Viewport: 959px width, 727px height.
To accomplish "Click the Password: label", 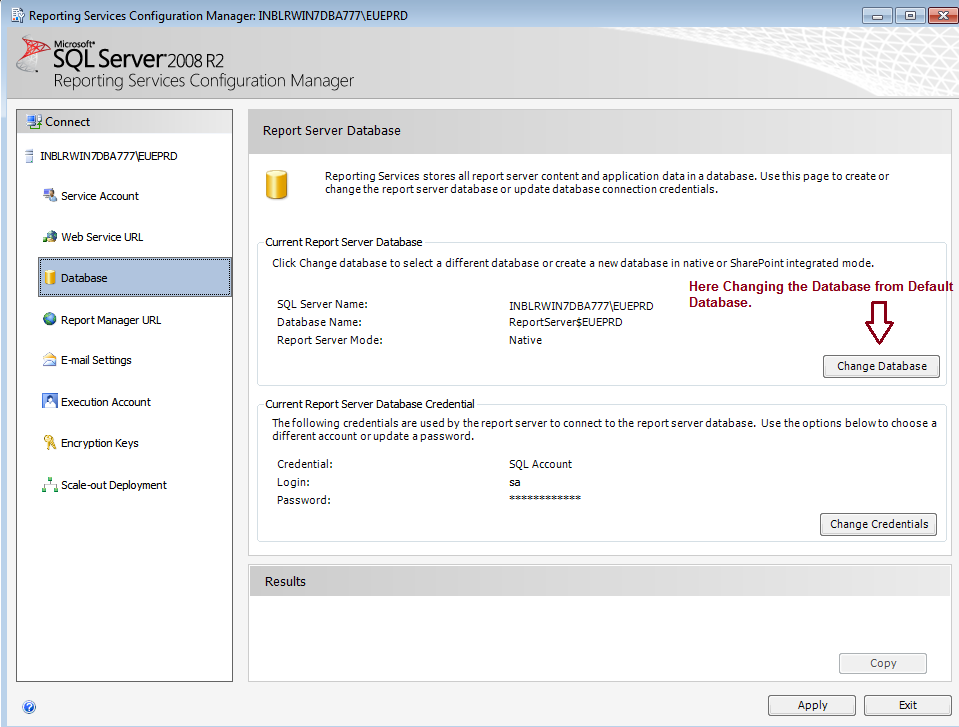I will pyautogui.click(x=304, y=500).
